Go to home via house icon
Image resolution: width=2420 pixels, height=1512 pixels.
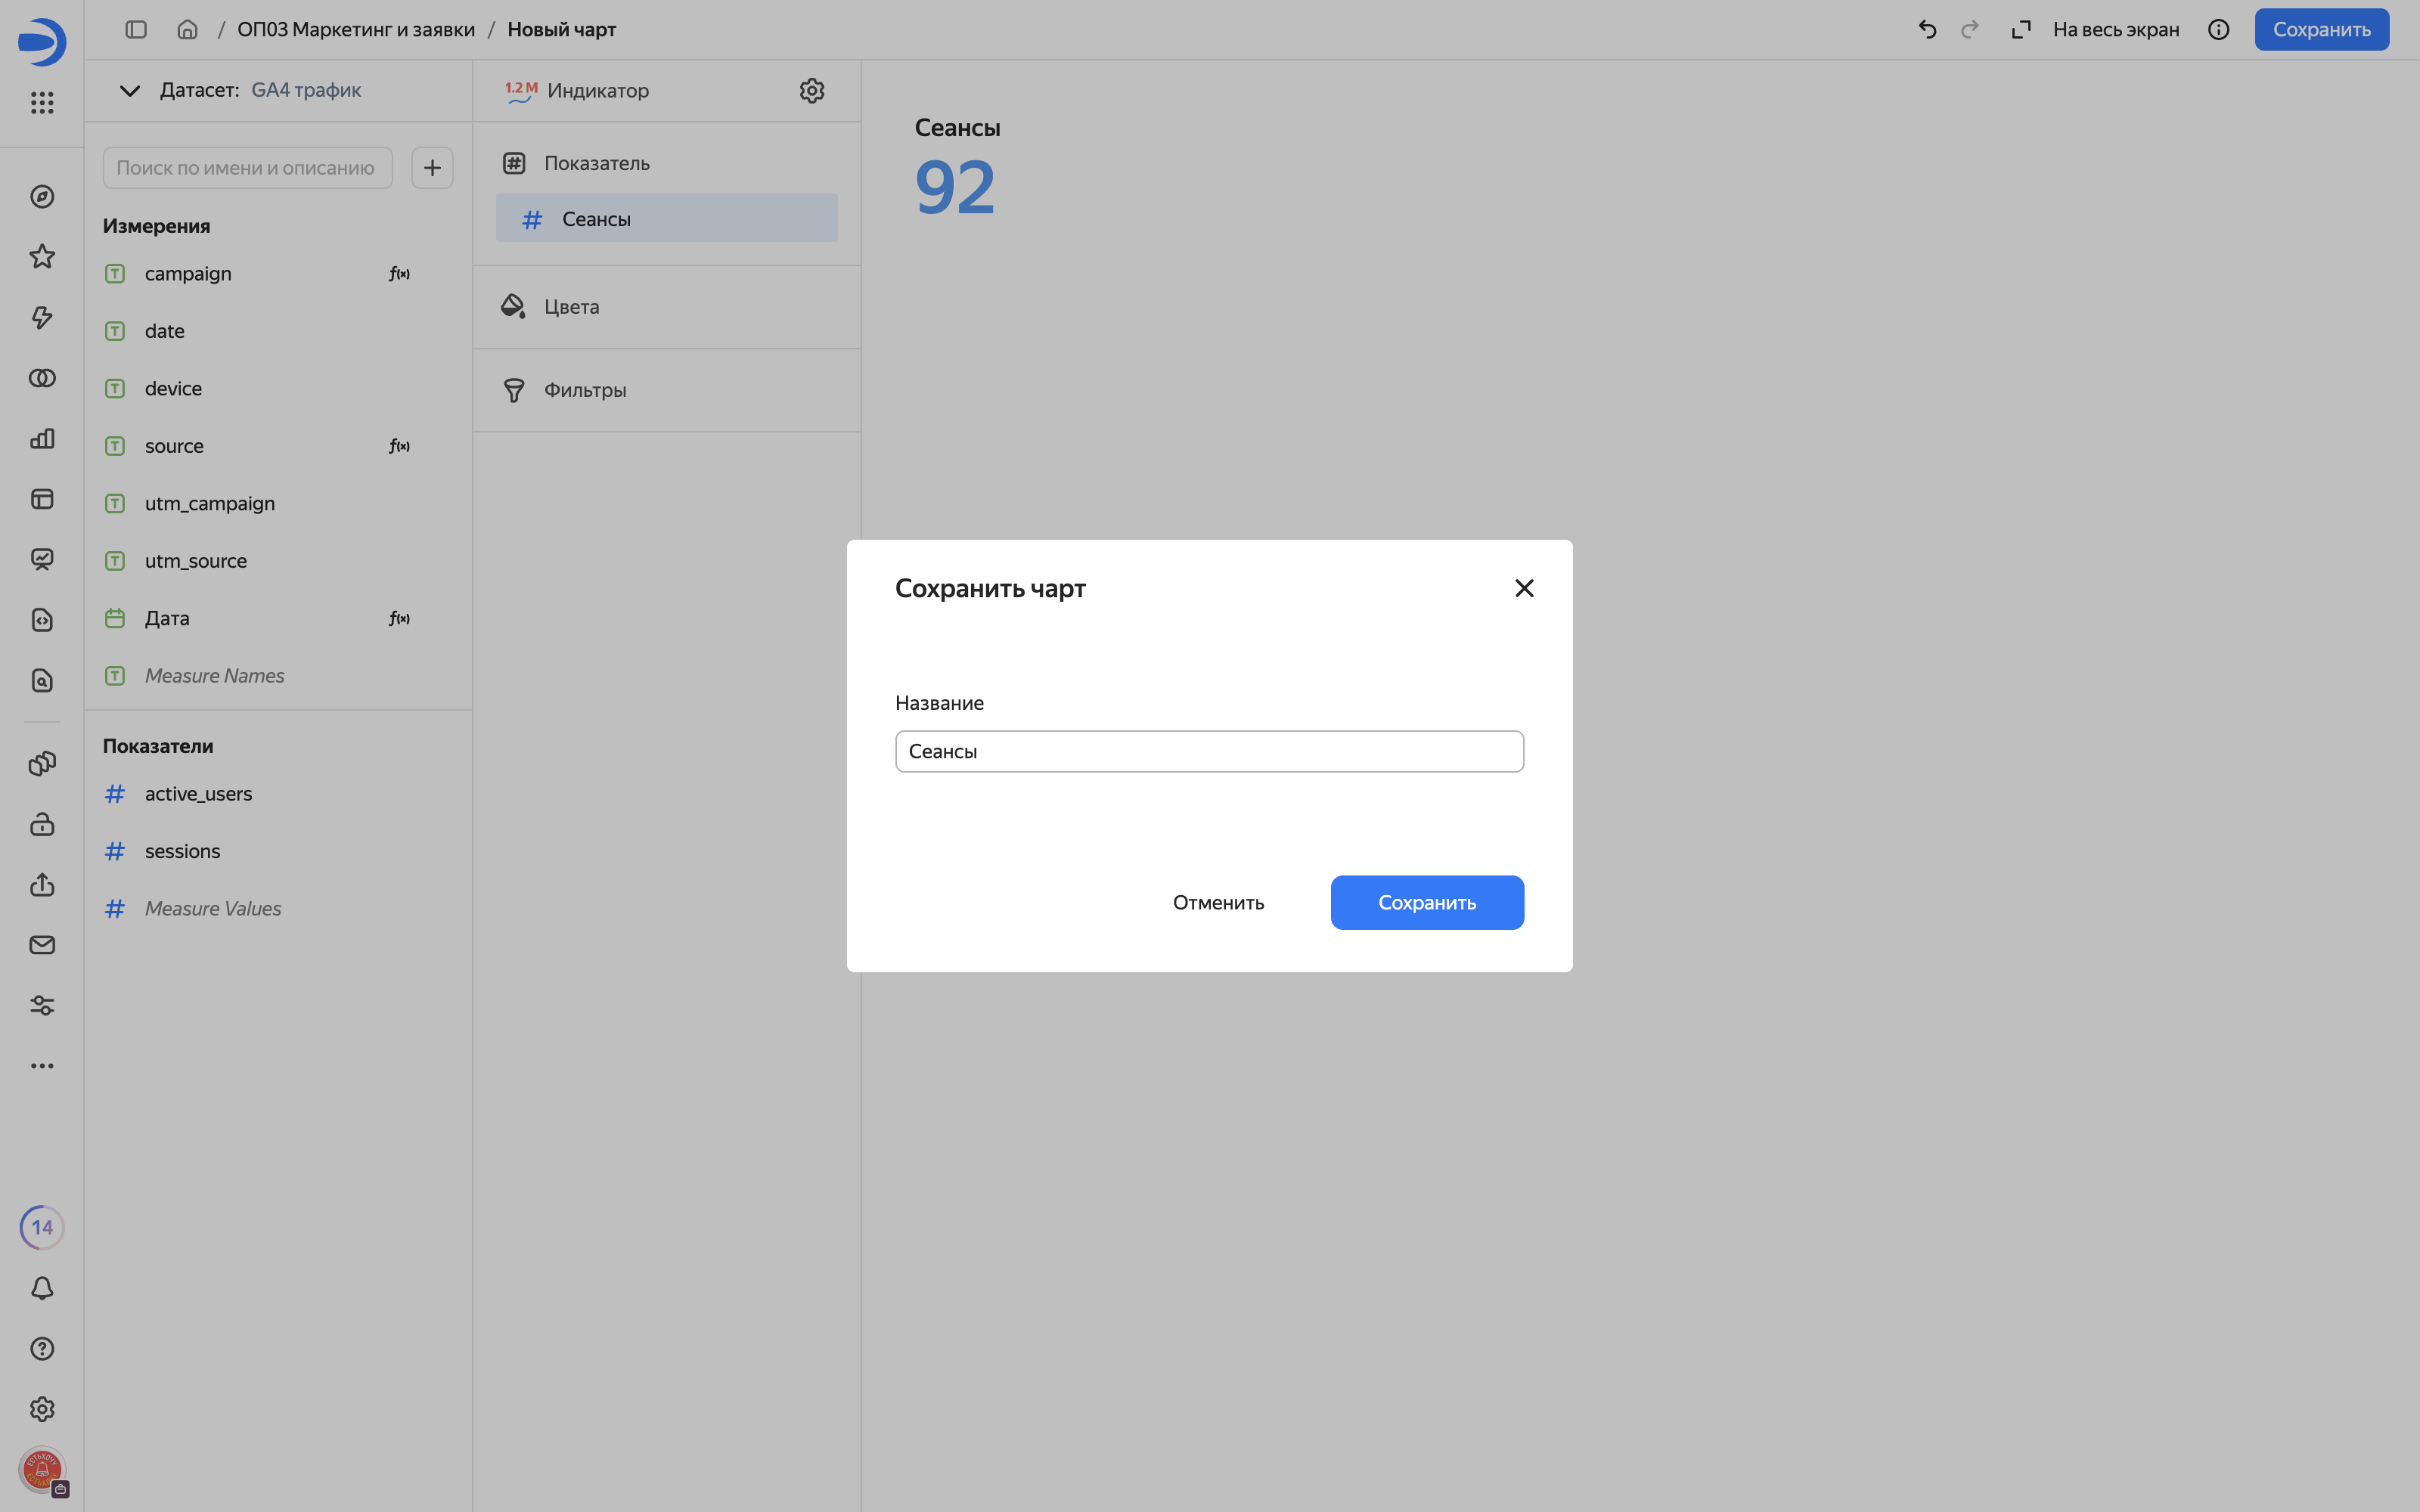tap(187, 30)
